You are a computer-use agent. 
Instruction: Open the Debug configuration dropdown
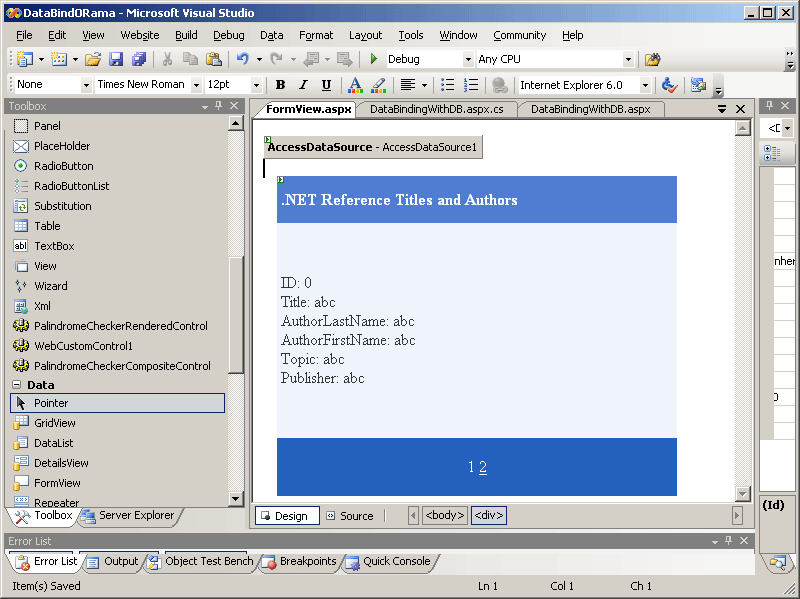click(467, 60)
